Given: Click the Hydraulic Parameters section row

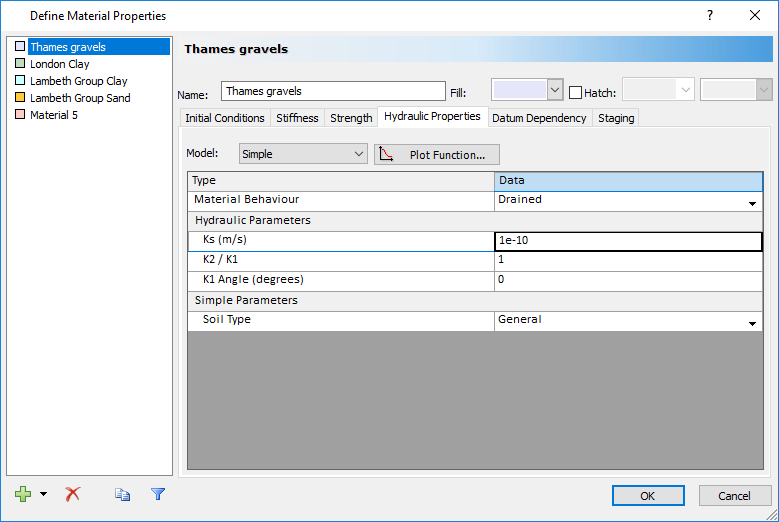Looking at the screenshot, I should pos(475,221).
